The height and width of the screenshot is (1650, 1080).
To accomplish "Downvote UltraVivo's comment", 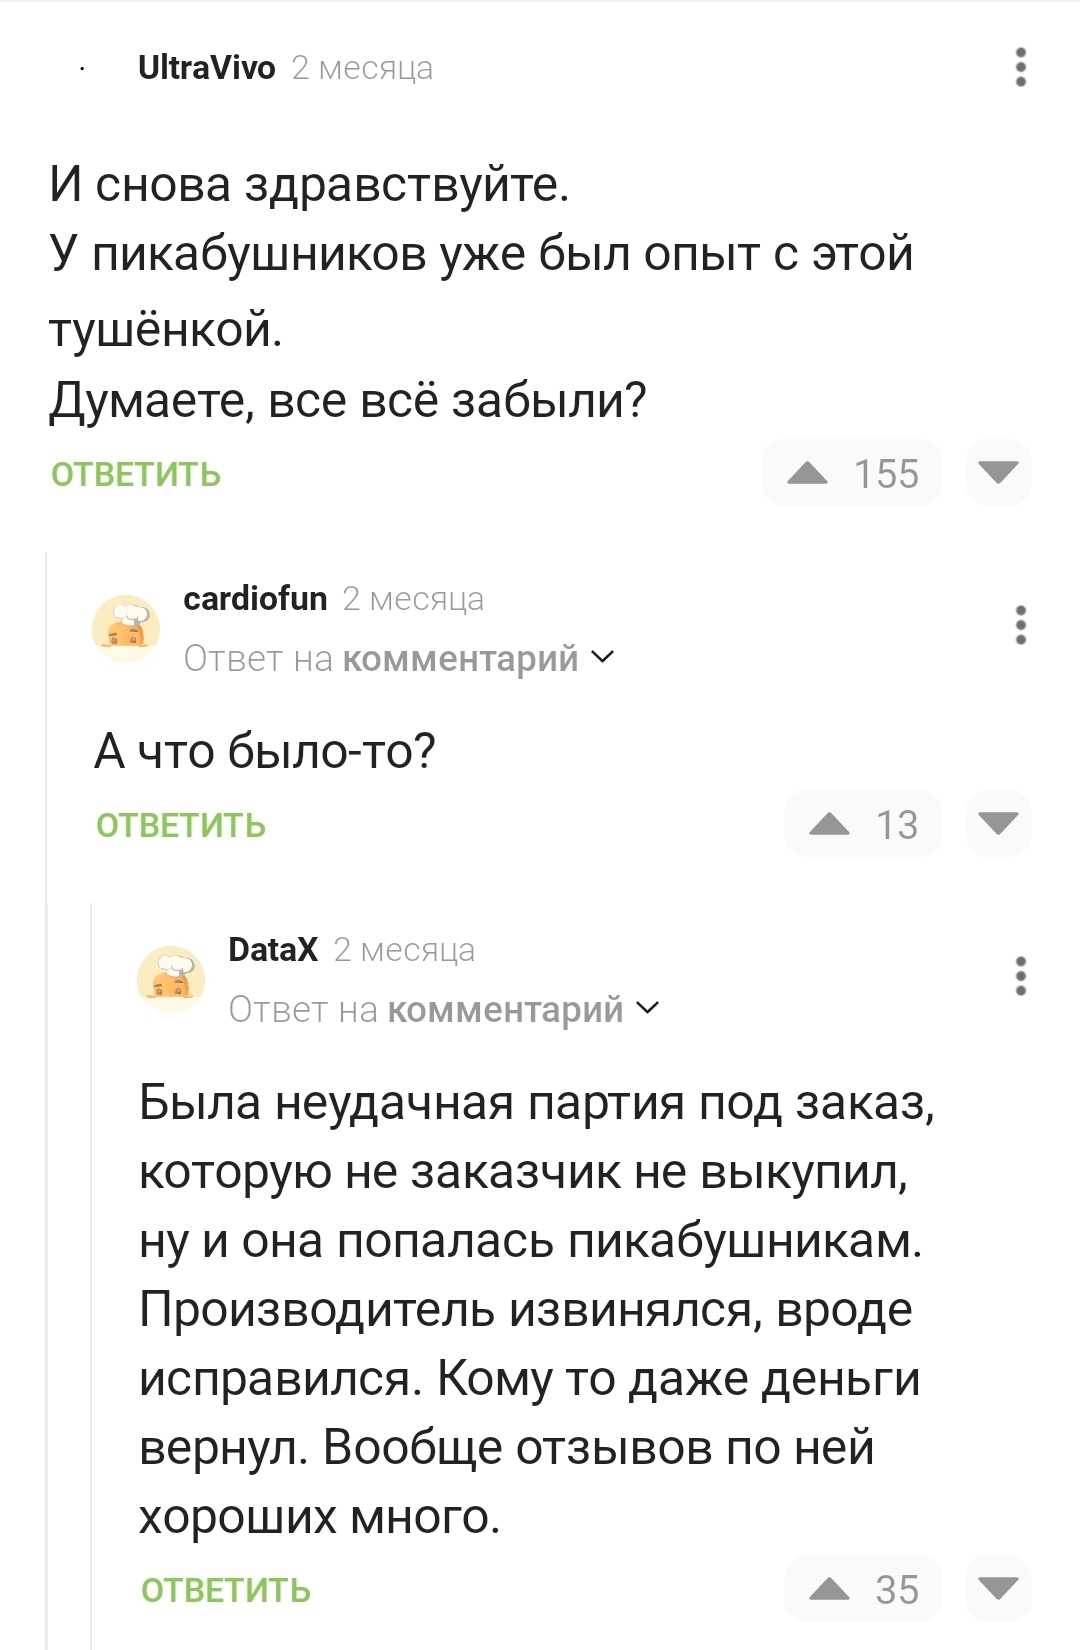I will [997, 472].
